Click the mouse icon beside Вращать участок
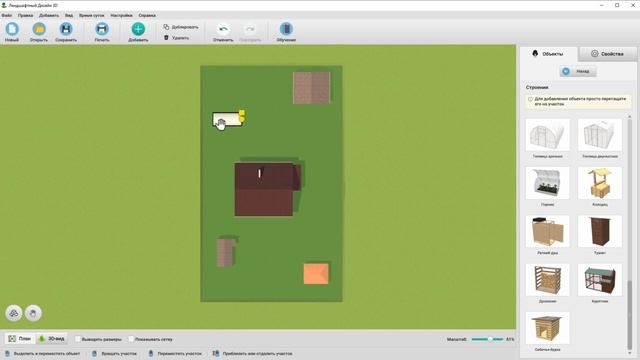Image resolution: width=640 pixels, height=360 pixels. pos(94,353)
